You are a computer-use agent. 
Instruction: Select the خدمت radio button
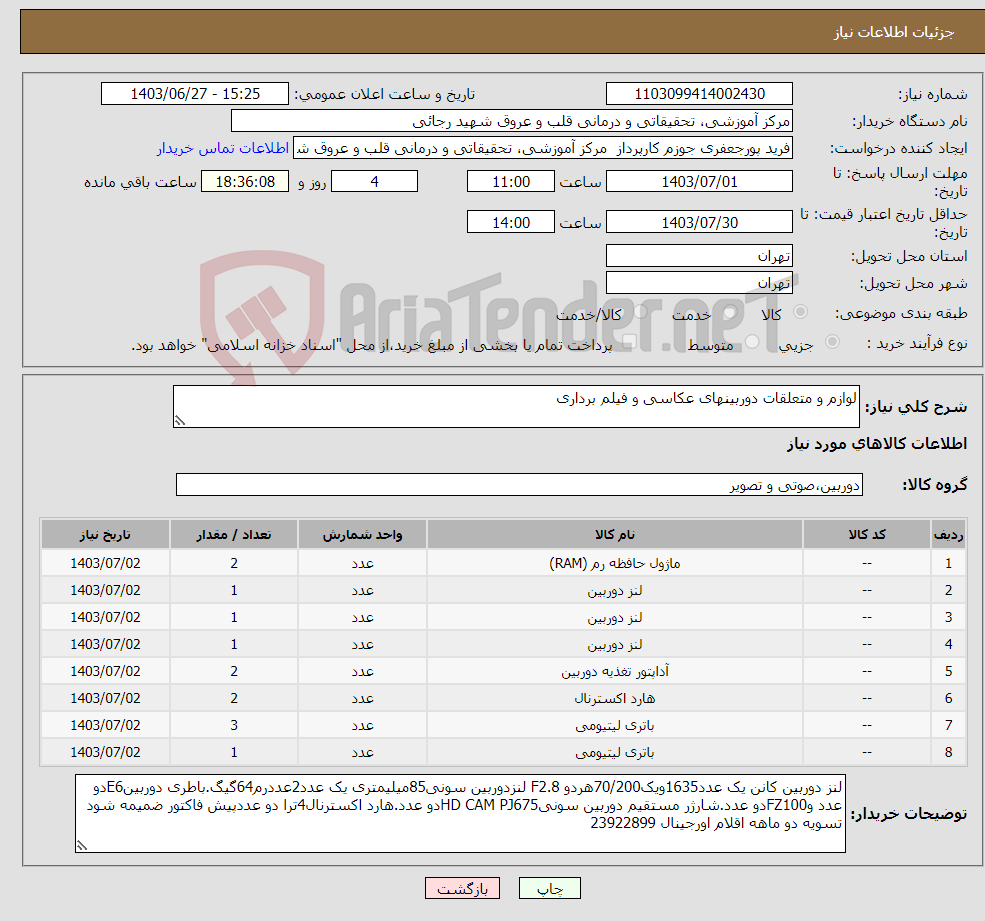click(x=729, y=312)
